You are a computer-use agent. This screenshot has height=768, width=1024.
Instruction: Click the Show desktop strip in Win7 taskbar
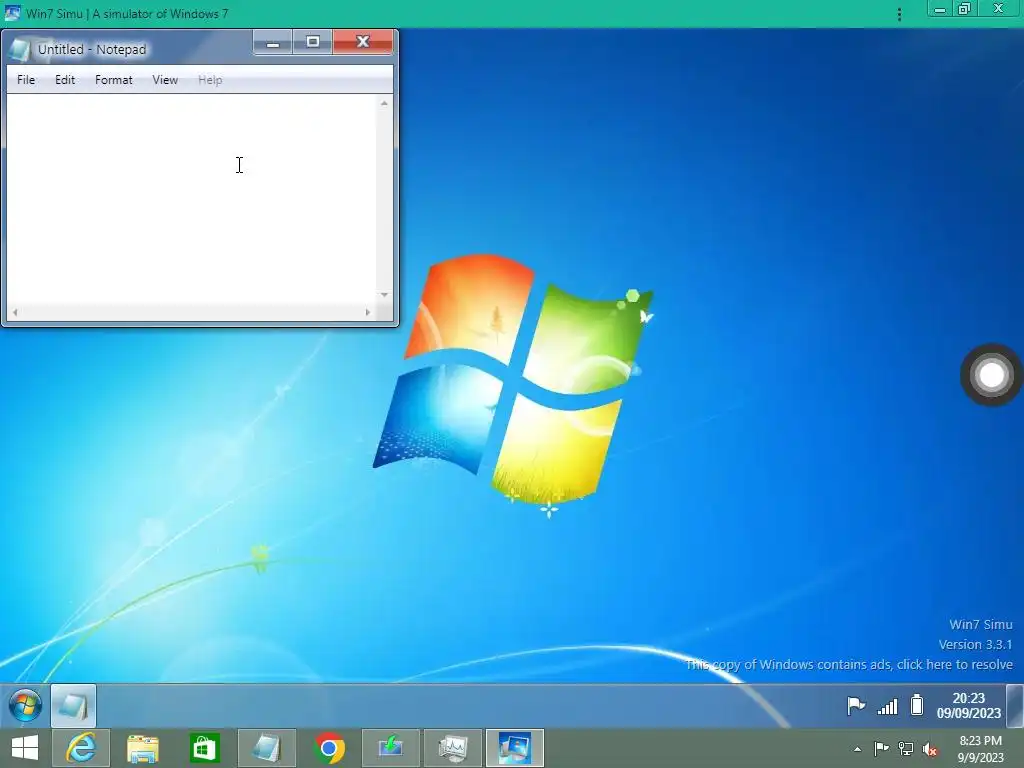click(x=1015, y=705)
